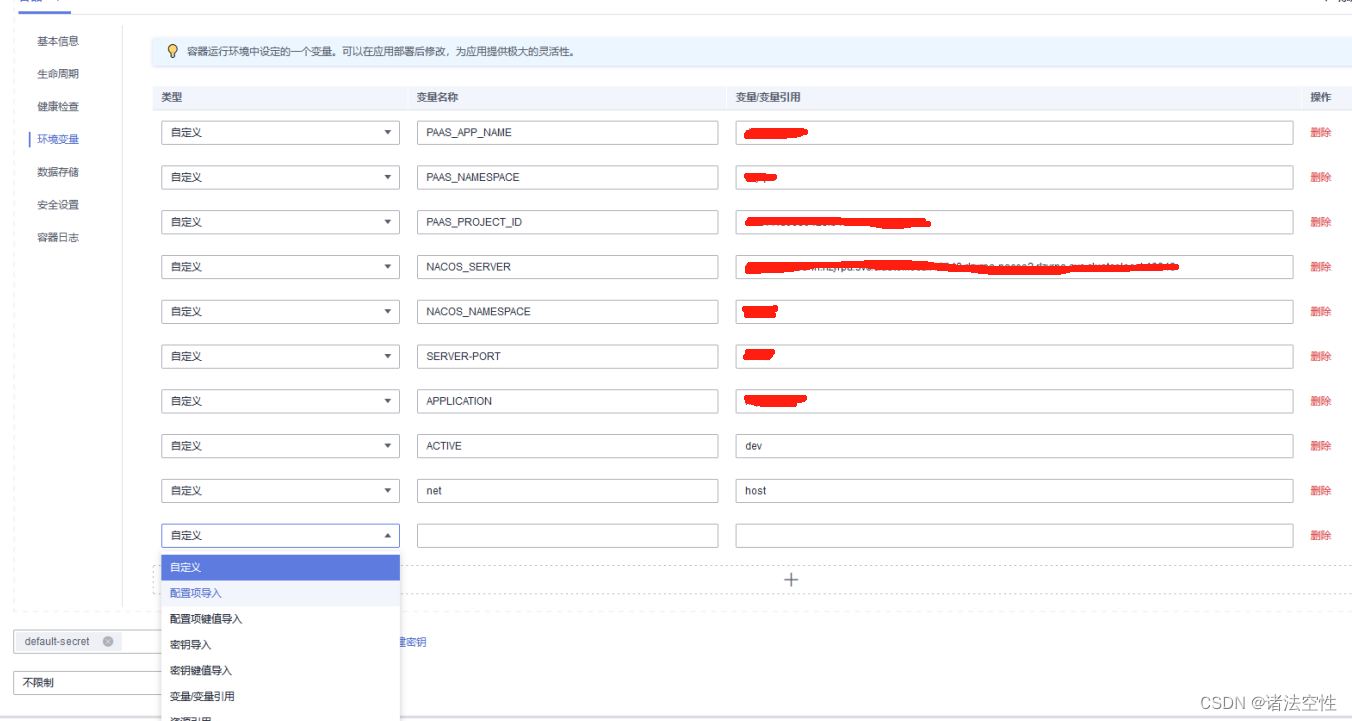The image size is (1352, 721).
Task: Delete the empty last variable row
Action: (x=1321, y=535)
